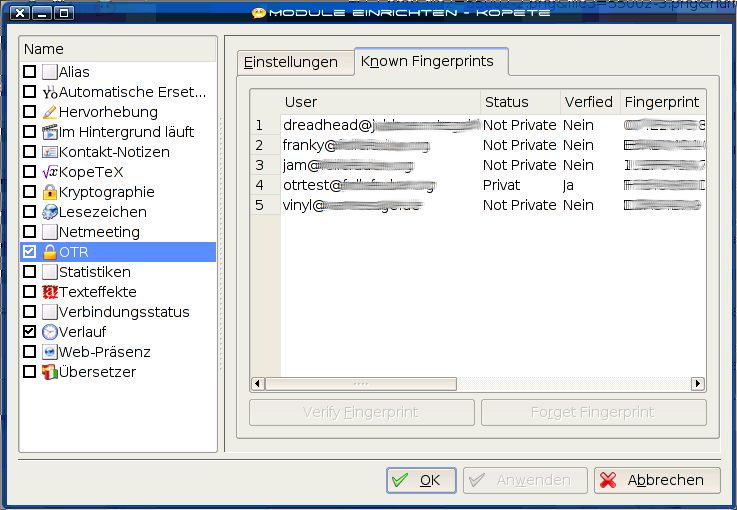Click the Verbindungsstatus plugin icon

49,312
